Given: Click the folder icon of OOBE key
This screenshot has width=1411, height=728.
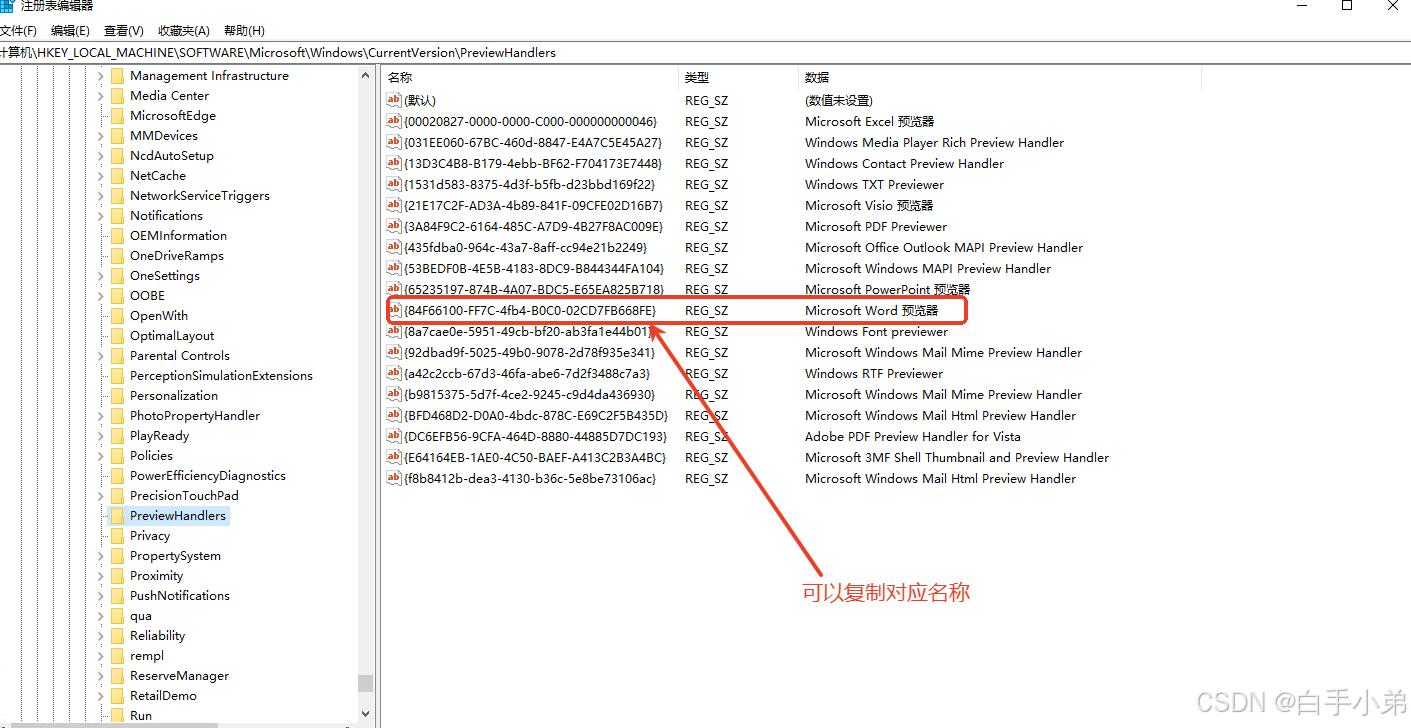Looking at the screenshot, I should (x=117, y=295).
